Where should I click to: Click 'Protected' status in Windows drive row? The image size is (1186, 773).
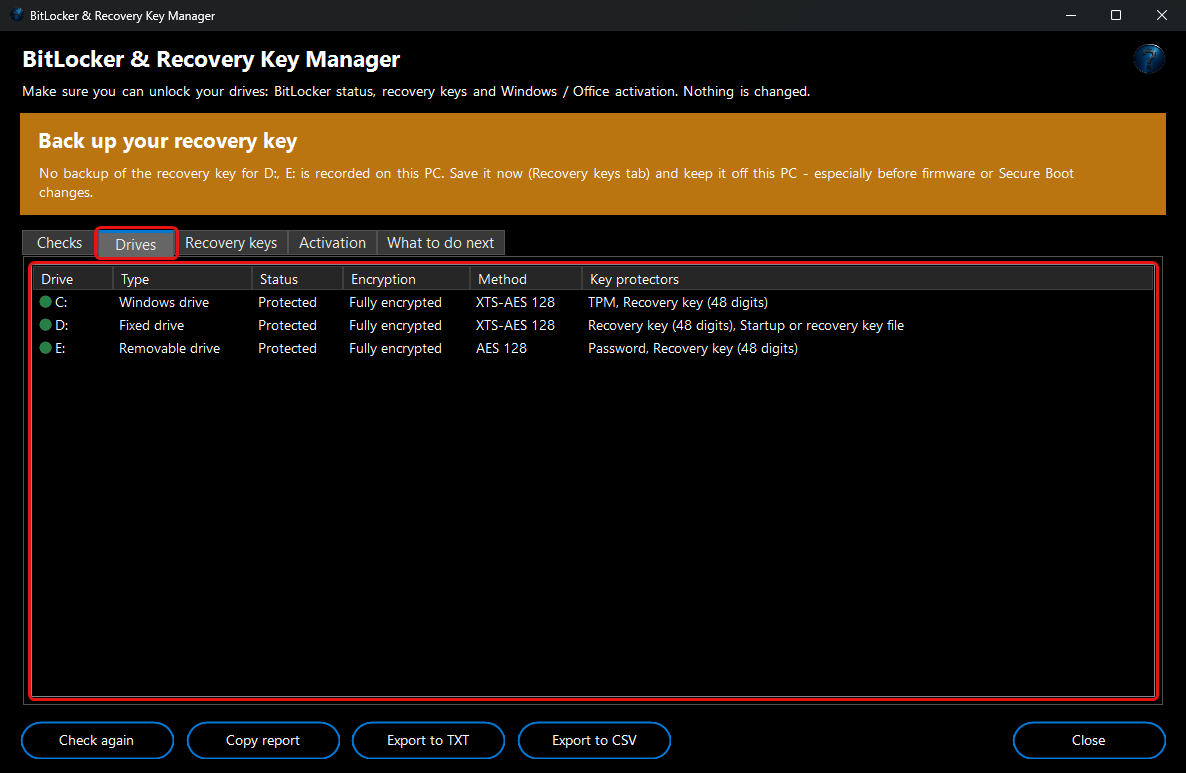[287, 302]
